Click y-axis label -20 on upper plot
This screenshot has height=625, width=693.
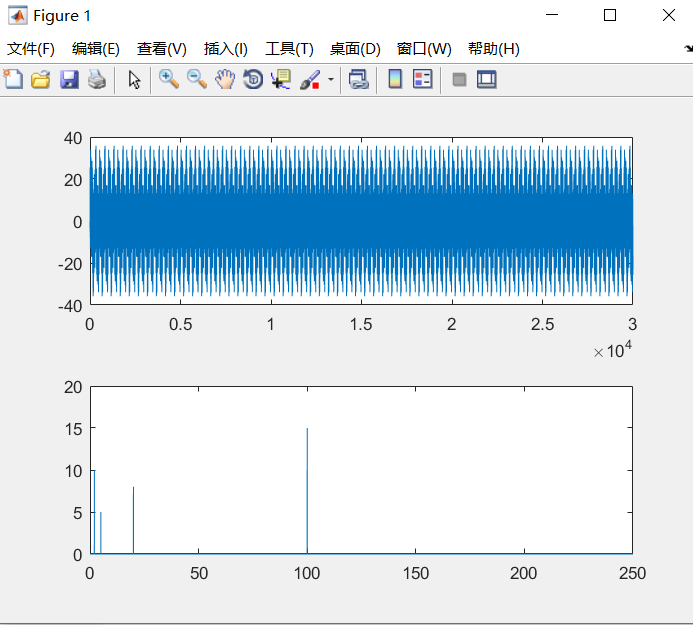tap(70, 264)
